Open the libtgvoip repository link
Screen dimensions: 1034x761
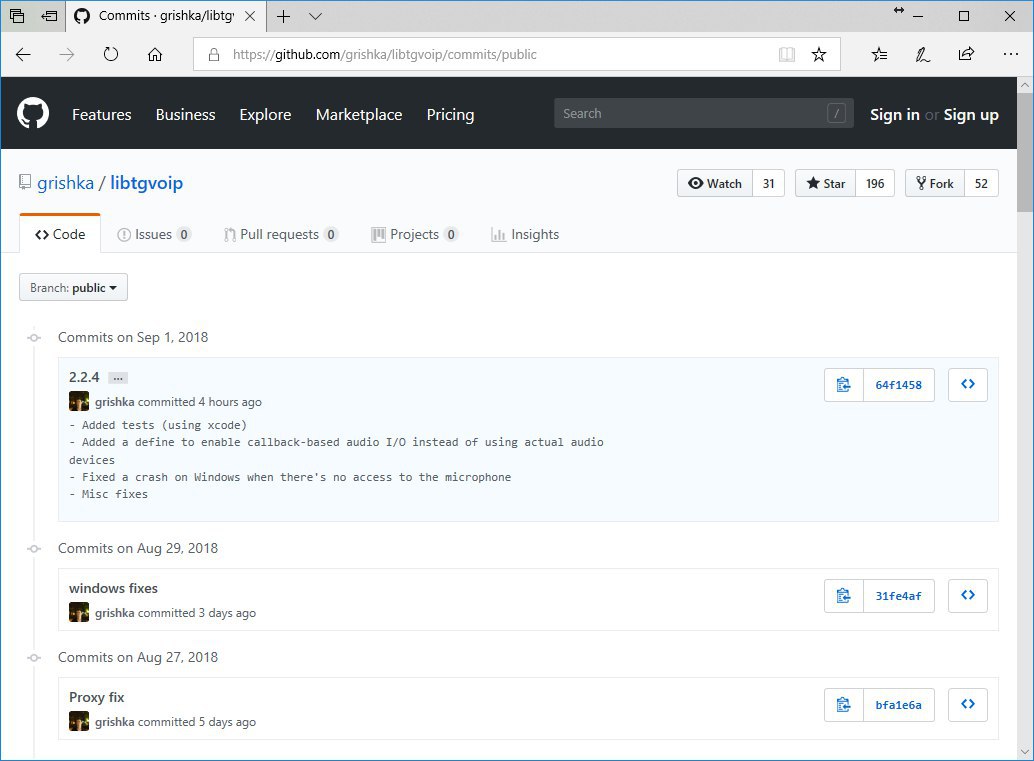[x=146, y=183]
